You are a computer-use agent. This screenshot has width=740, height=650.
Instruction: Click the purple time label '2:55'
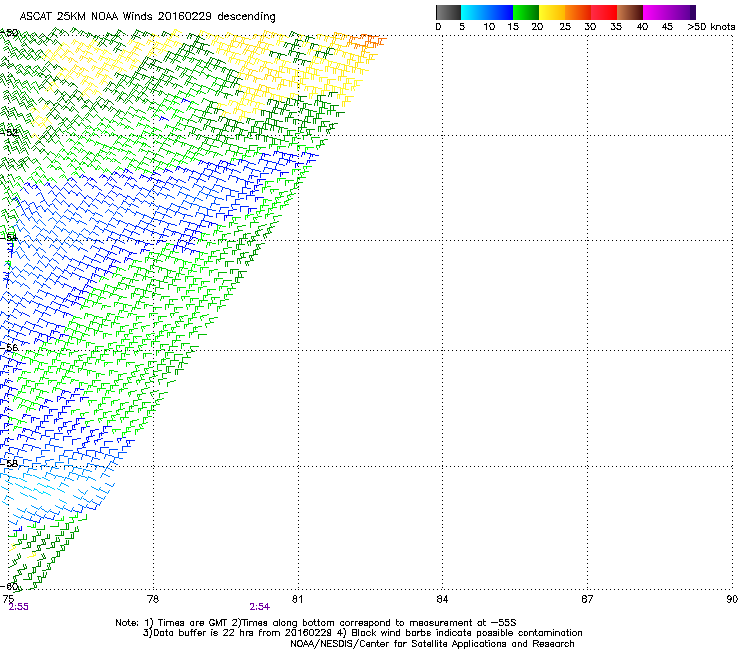click(x=18, y=607)
